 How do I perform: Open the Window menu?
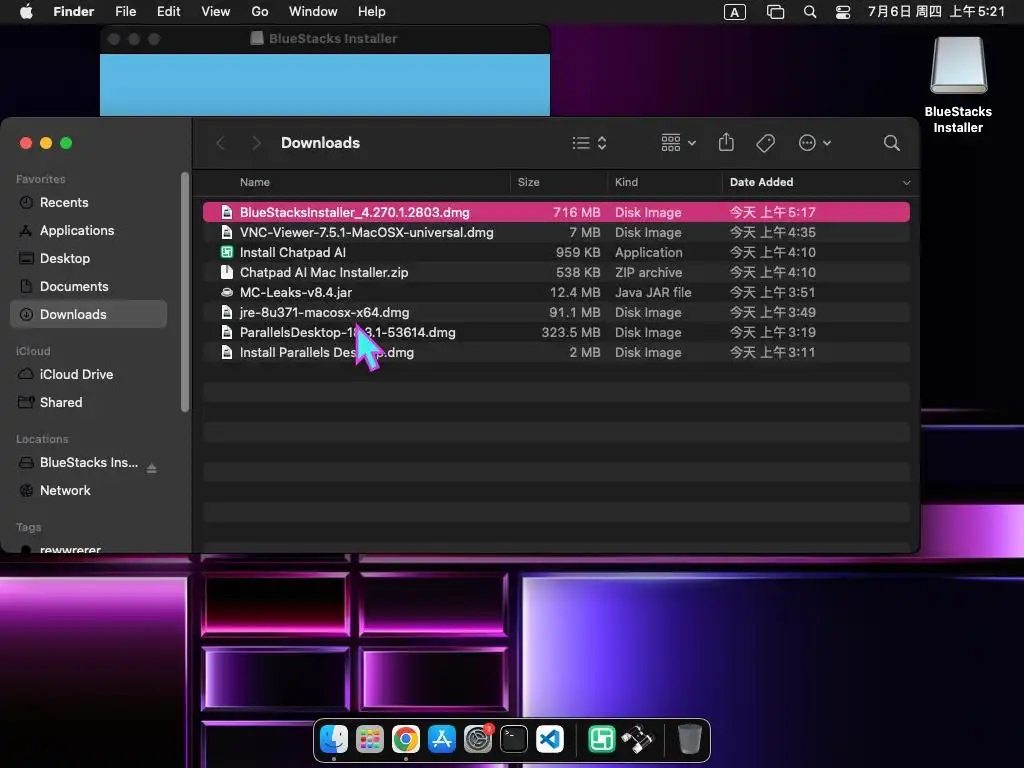[x=313, y=12]
